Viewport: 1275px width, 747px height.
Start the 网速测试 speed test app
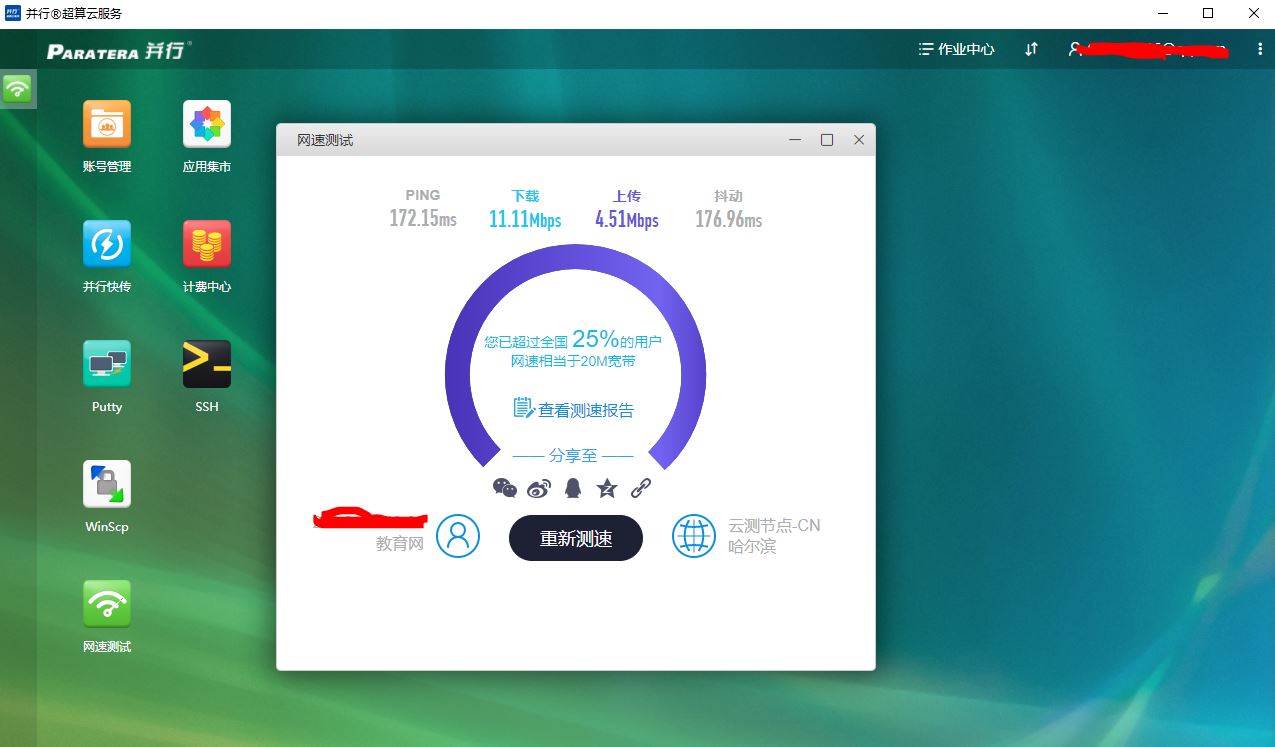click(x=105, y=603)
